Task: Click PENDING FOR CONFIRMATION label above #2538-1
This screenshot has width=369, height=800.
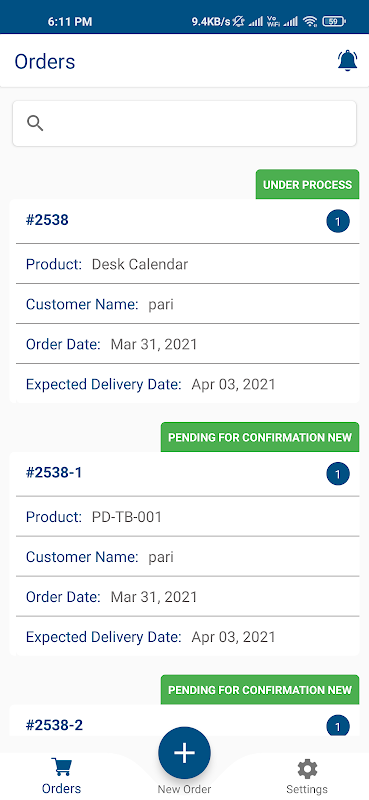Action: coord(260,437)
